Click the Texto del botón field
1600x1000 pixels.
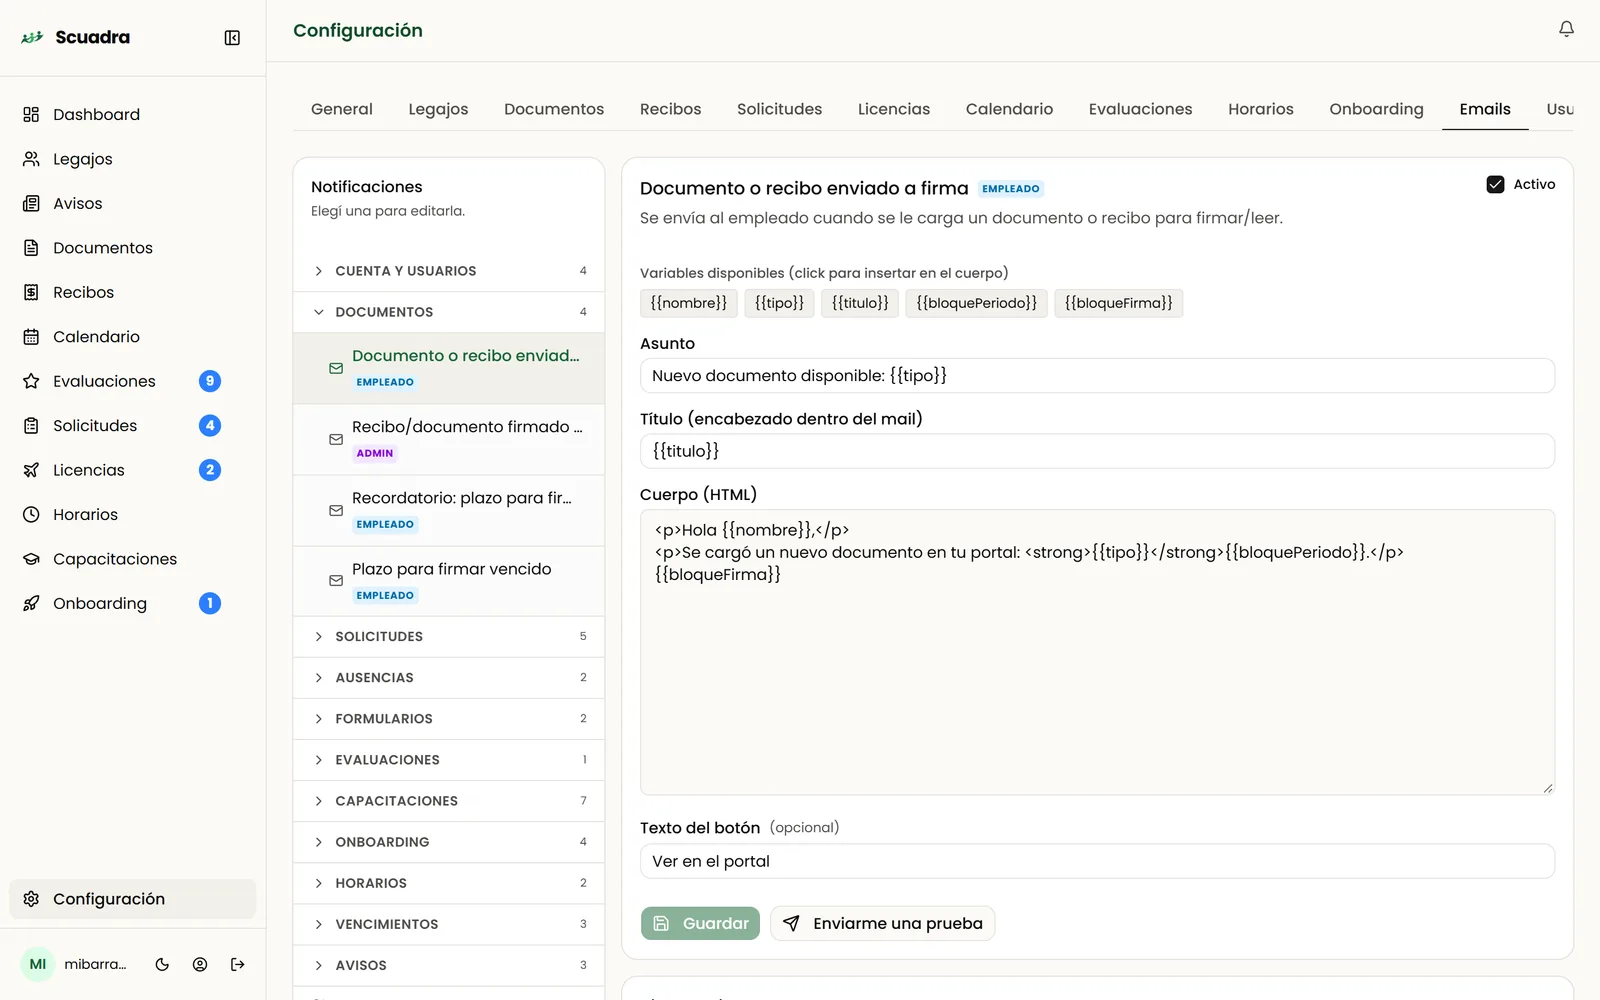[1097, 861]
